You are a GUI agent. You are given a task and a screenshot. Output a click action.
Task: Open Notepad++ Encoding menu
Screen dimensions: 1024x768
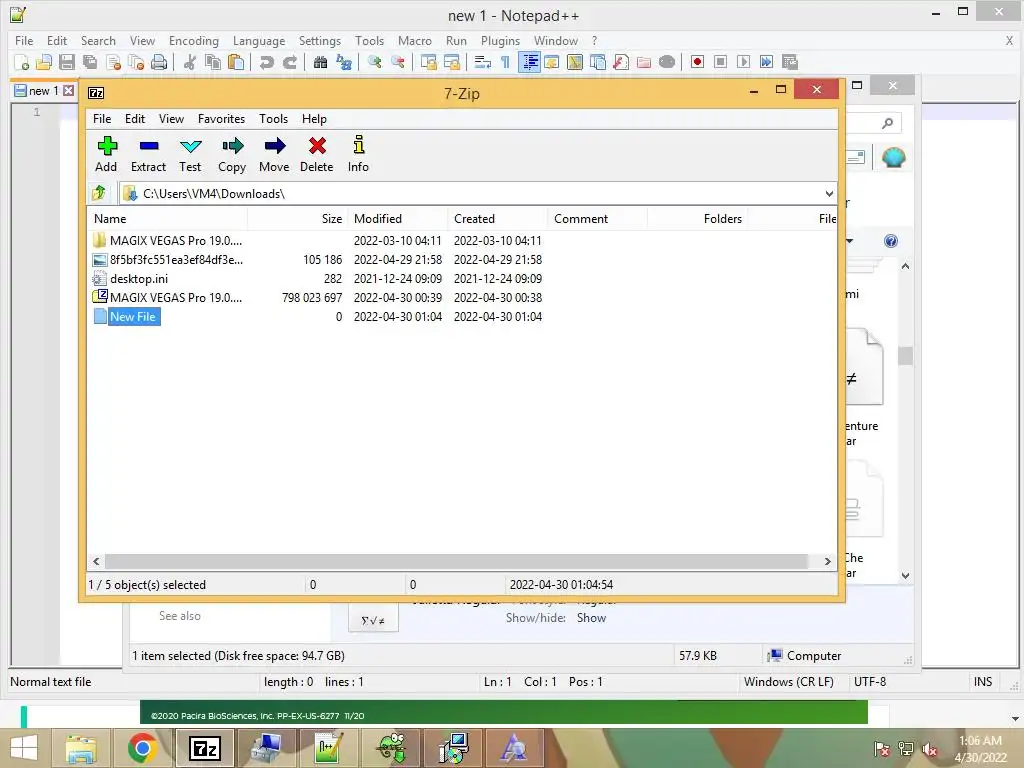click(193, 40)
